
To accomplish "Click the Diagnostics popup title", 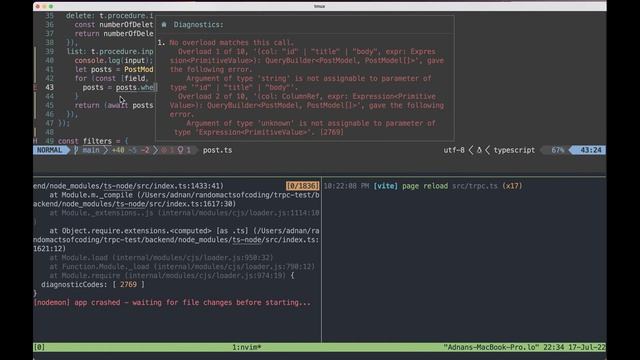I will point(198,24).
